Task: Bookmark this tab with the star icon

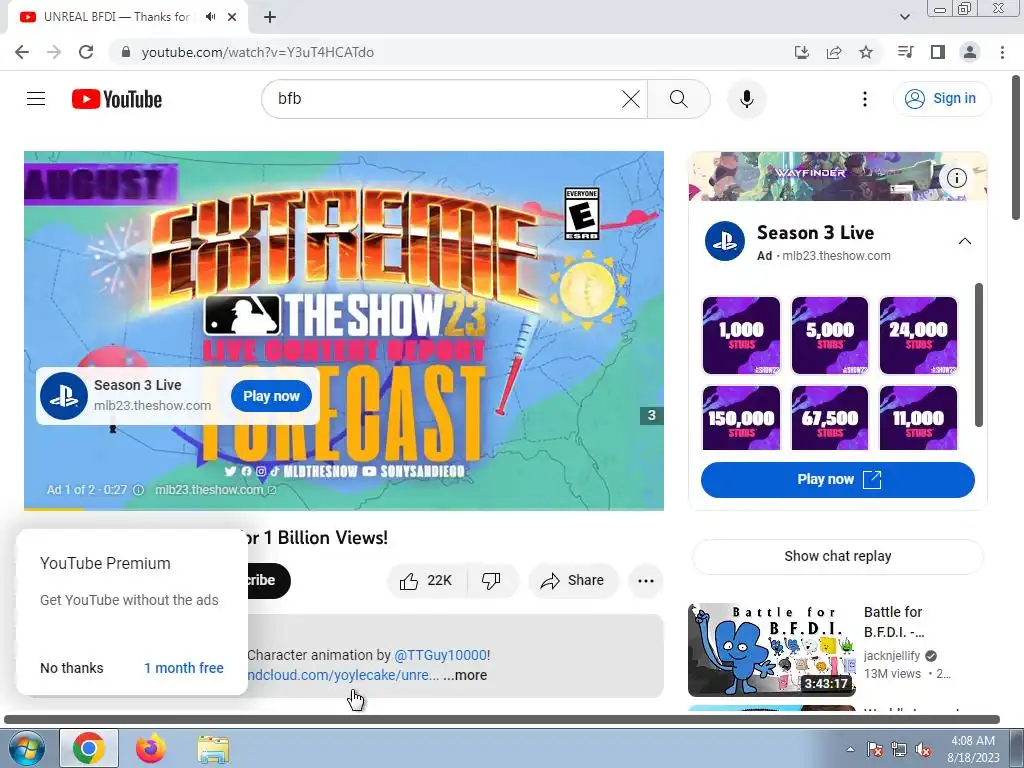Action: [866, 52]
